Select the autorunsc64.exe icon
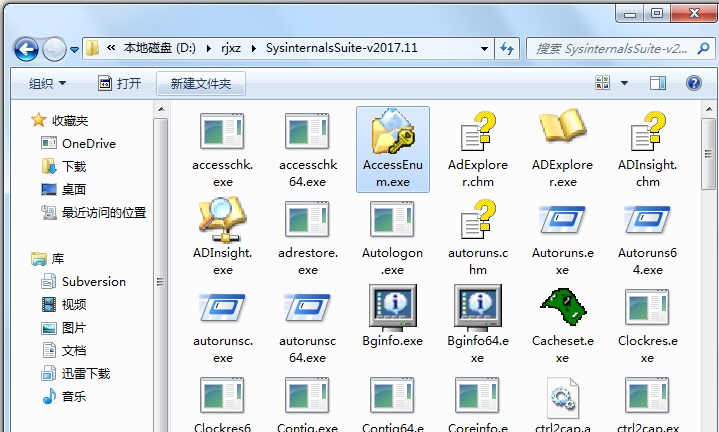Image resolution: width=719 pixels, height=432 pixels. click(x=307, y=307)
